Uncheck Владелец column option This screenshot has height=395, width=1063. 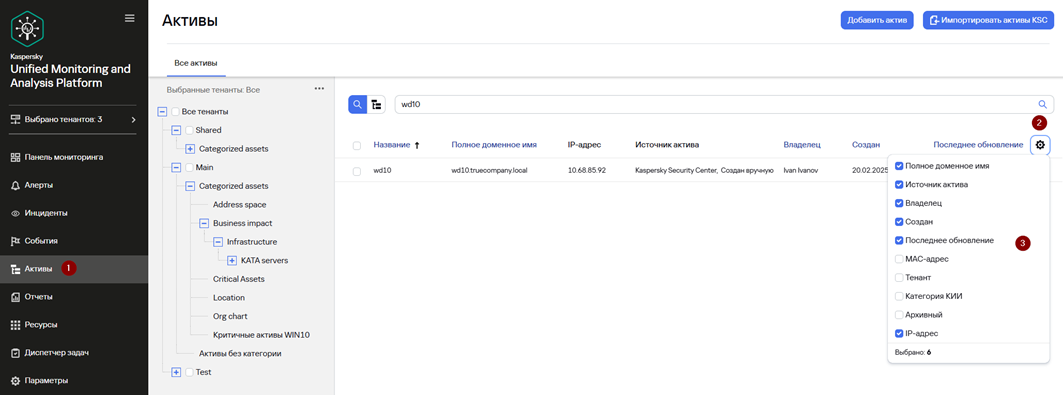(899, 203)
